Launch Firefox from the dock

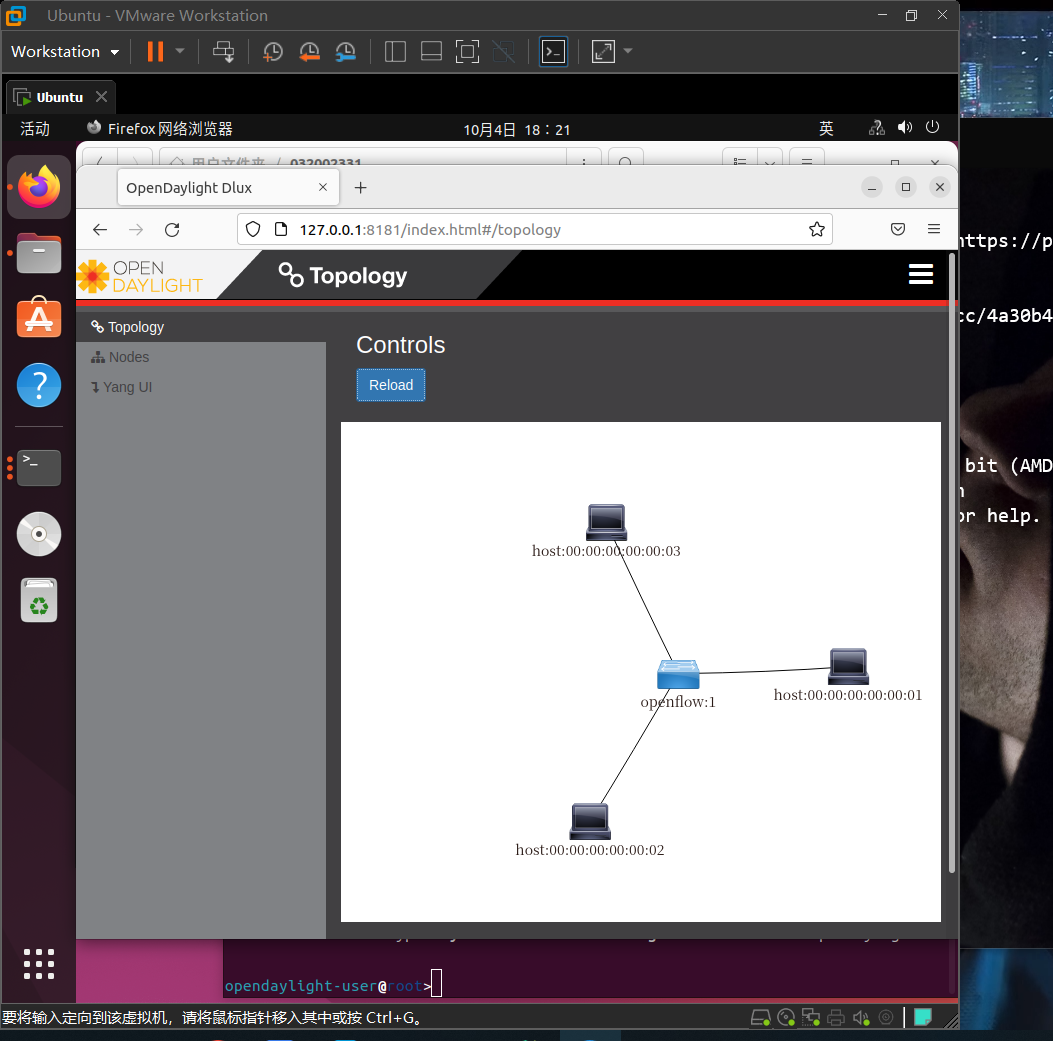click(x=39, y=187)
